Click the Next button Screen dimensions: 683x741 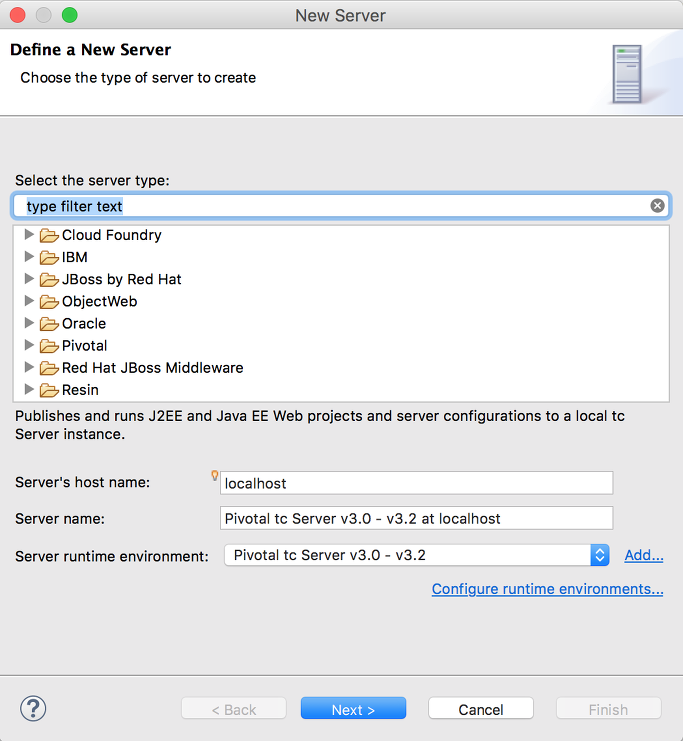(353, 709)
